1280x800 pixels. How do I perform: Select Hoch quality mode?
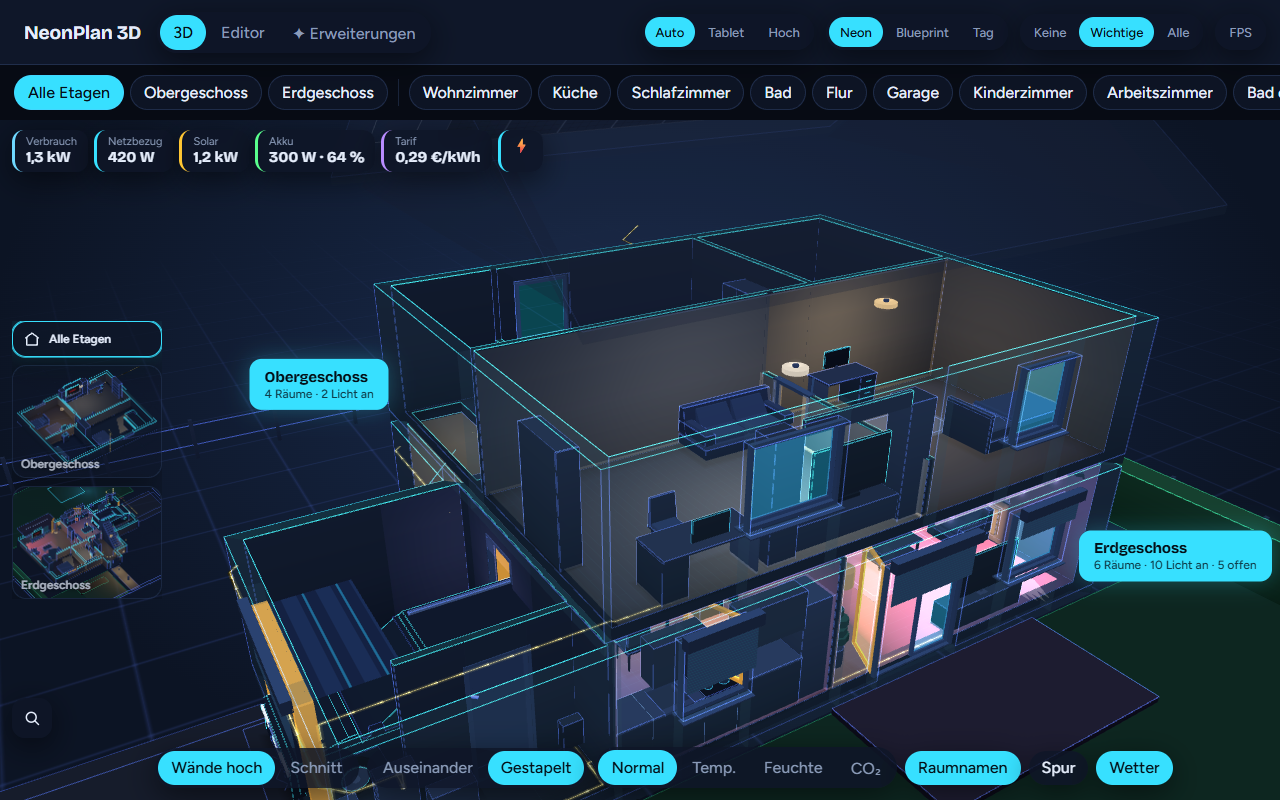tap(784, 33)
